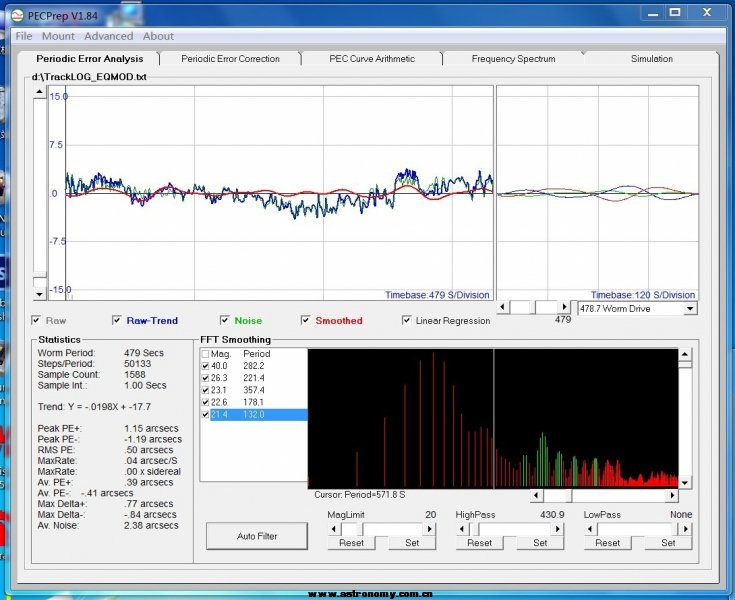Click Set under MagLimit

coord(412,543)
